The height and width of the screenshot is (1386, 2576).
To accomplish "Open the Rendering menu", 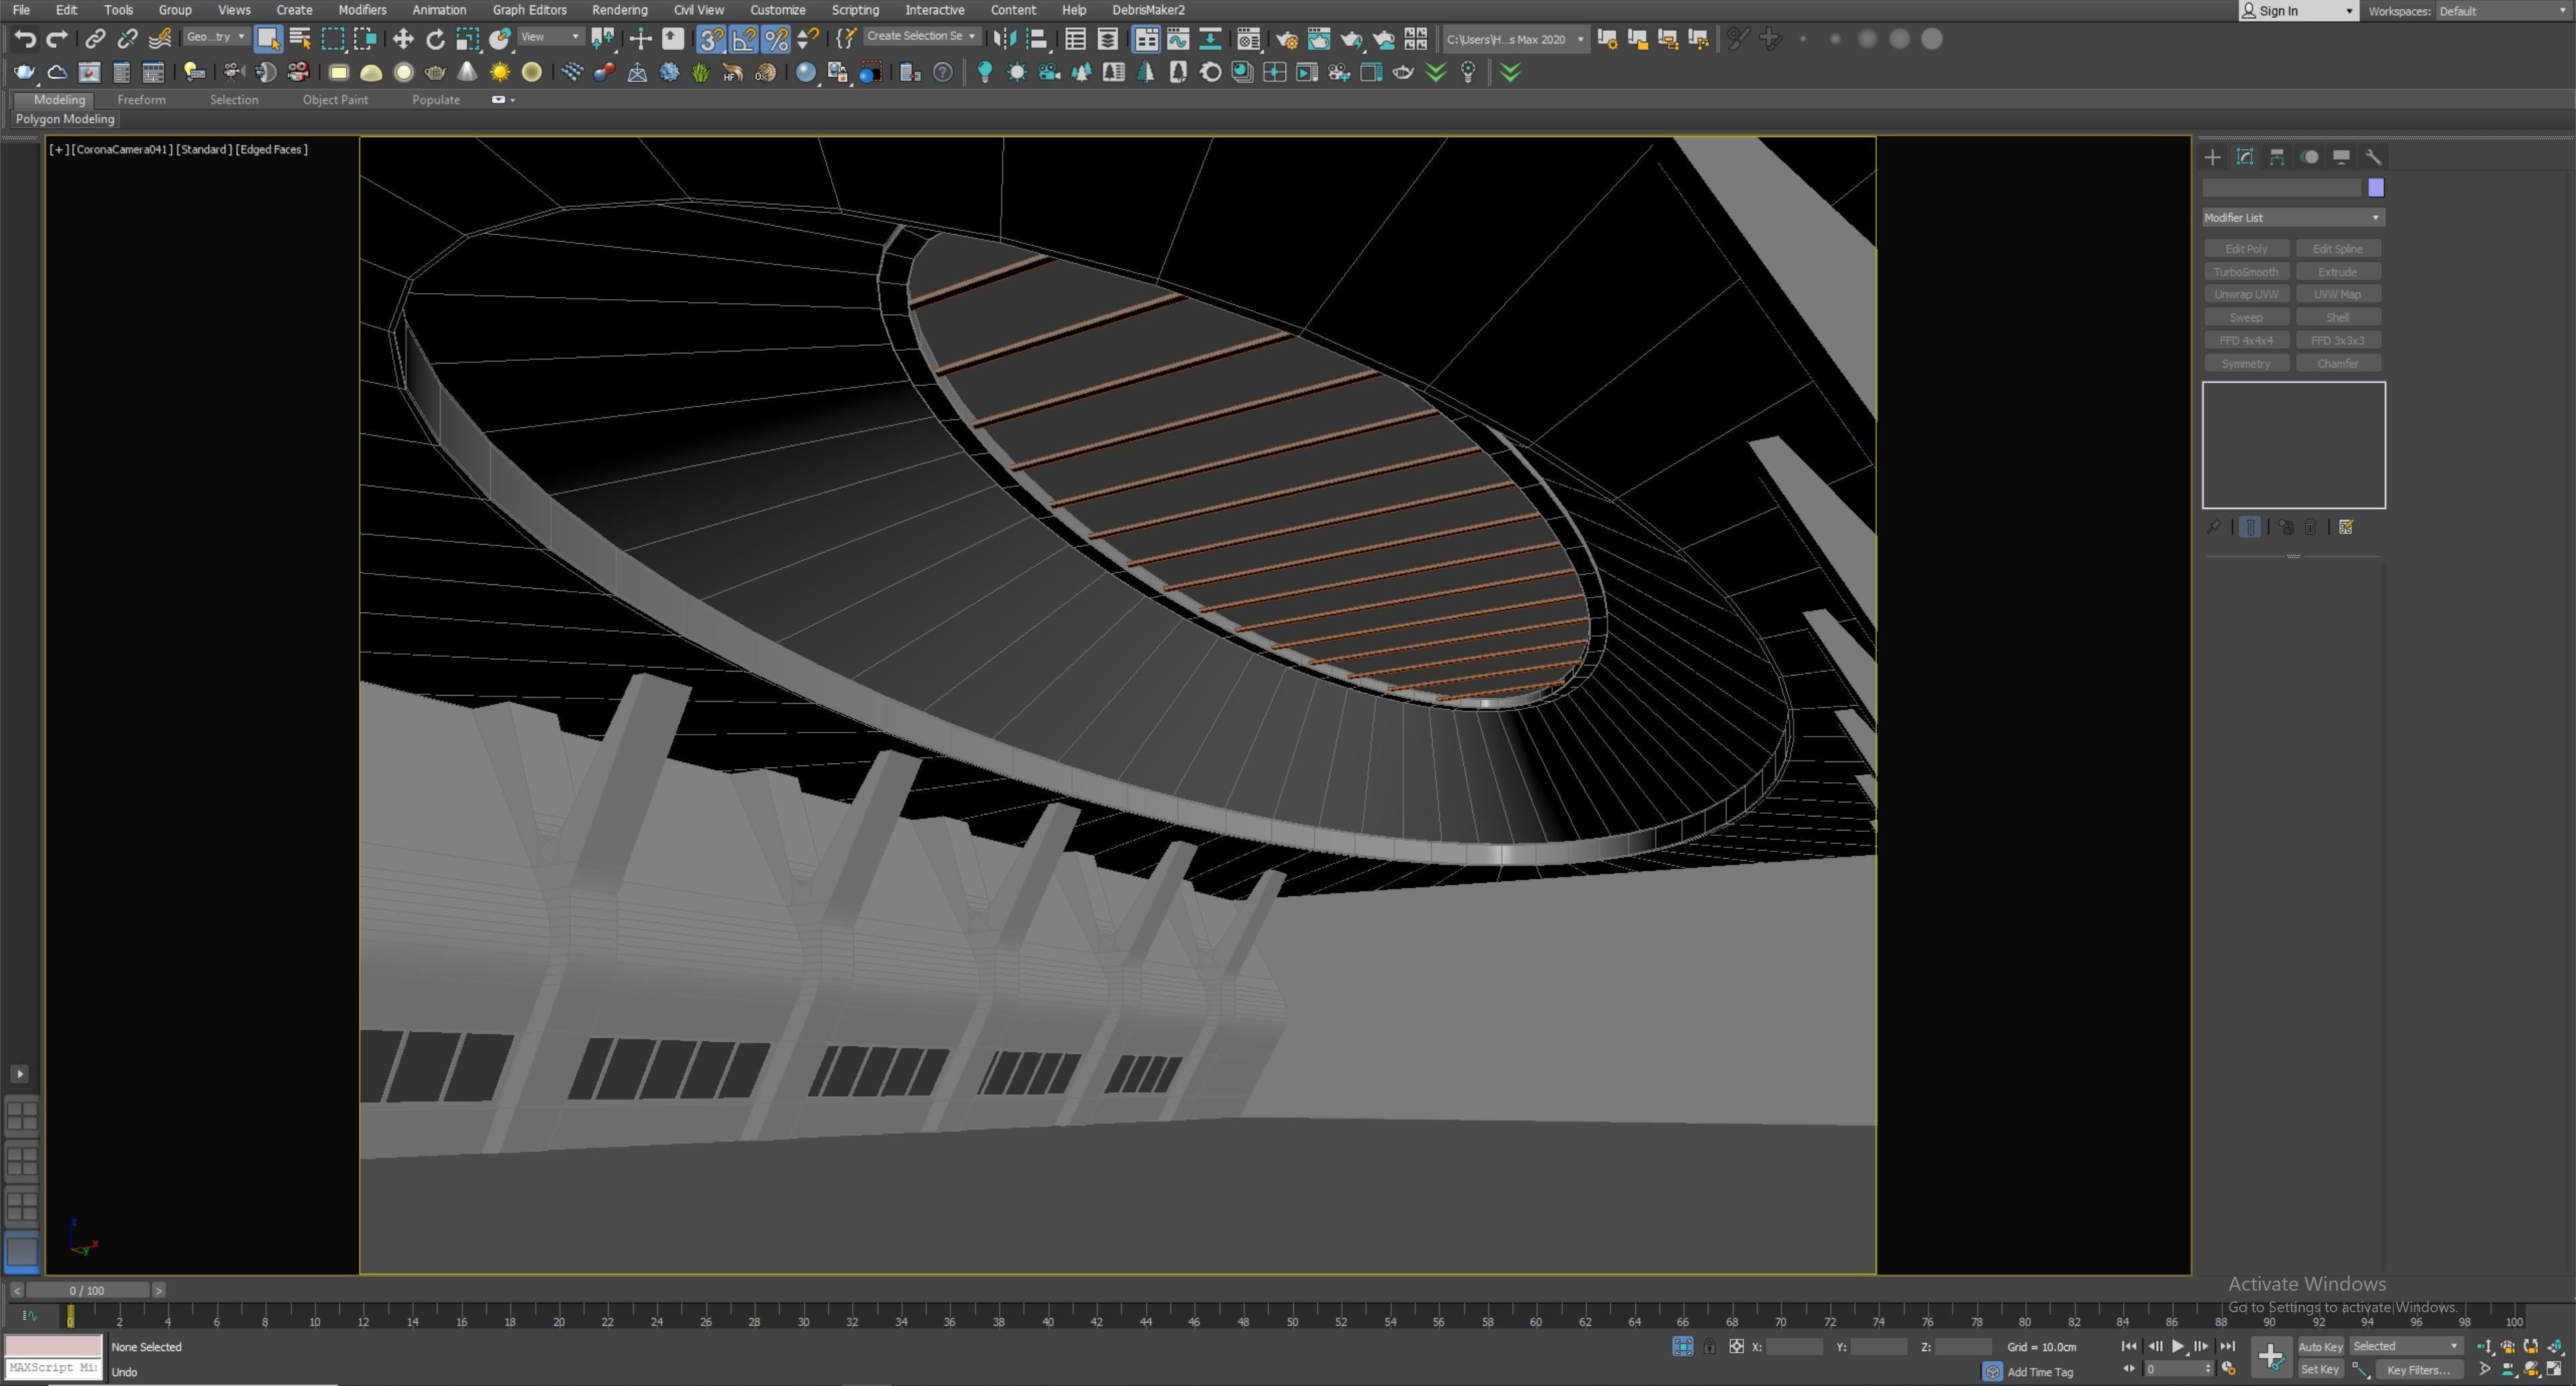I will [x=619, y=10].
